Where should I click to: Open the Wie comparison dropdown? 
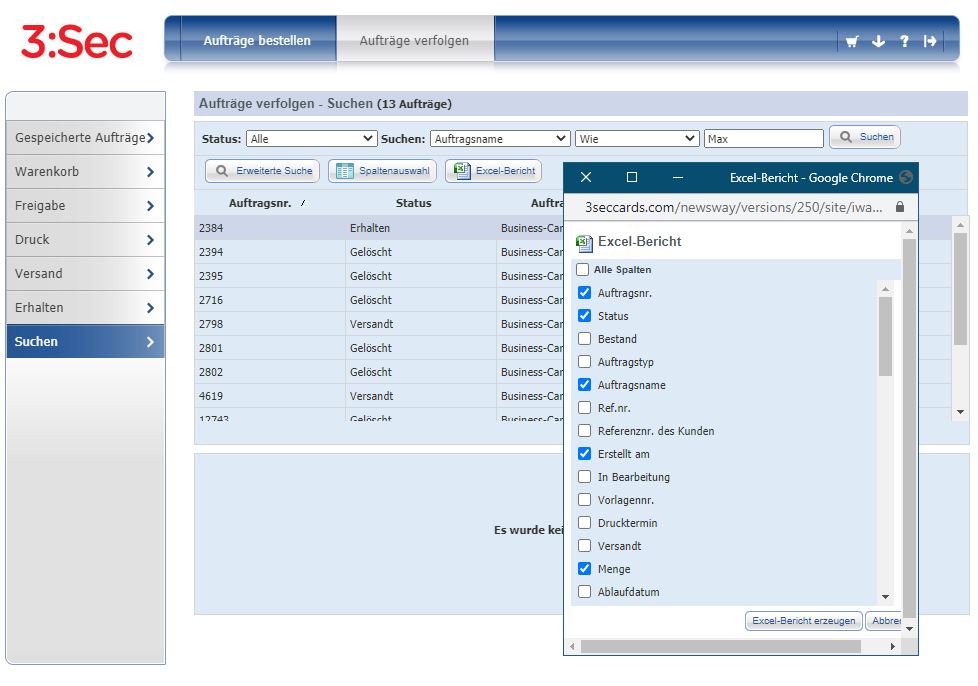(x=636, y=138)
